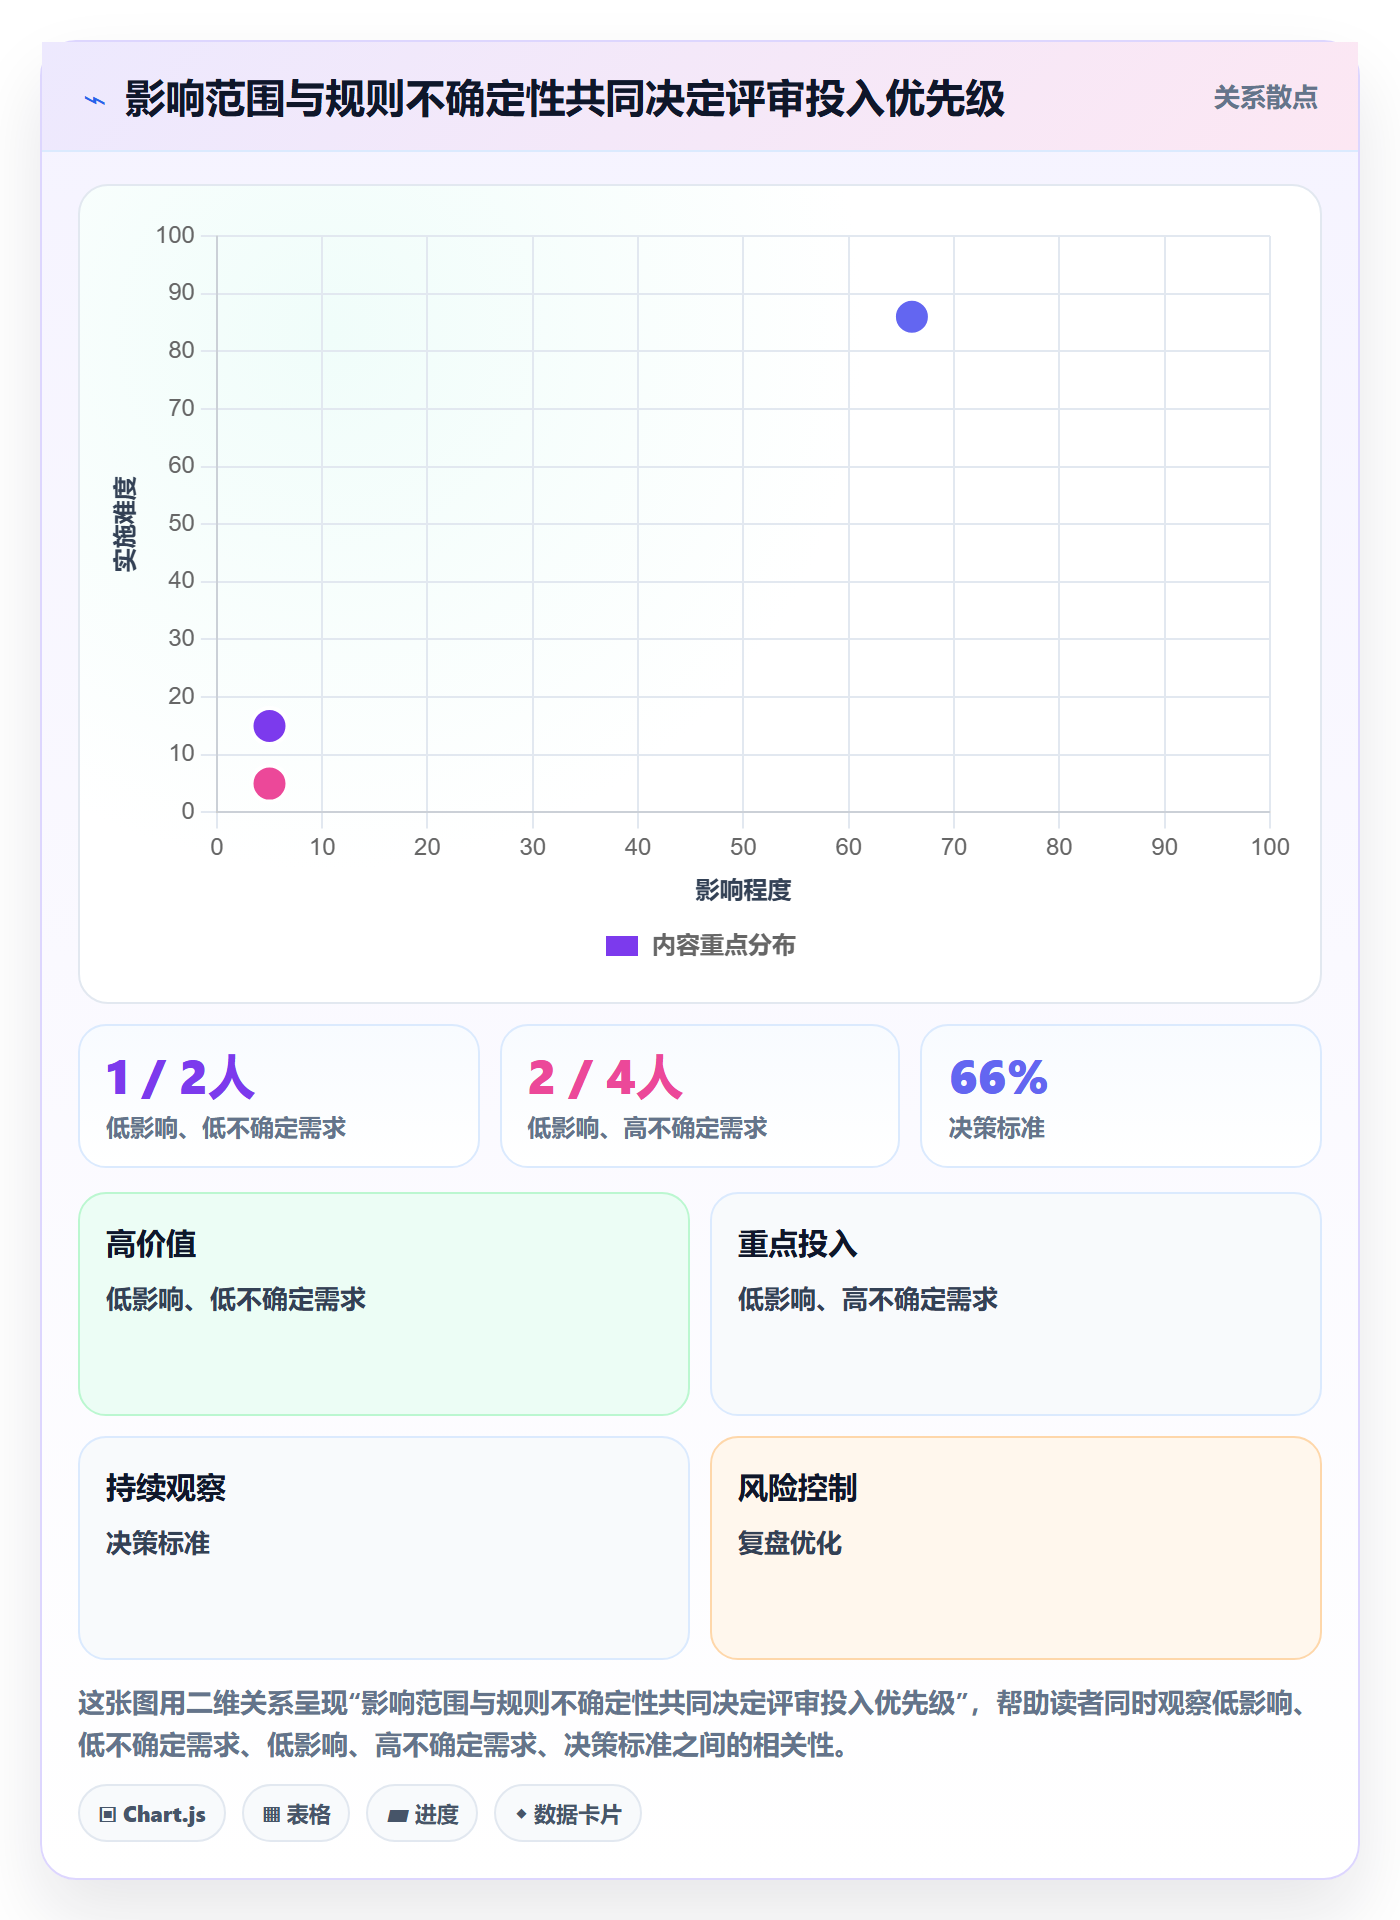Viewport: 1400px width, 1920px height.
Task: Click the 66% stat value
Action: [x=998, y=1078]
